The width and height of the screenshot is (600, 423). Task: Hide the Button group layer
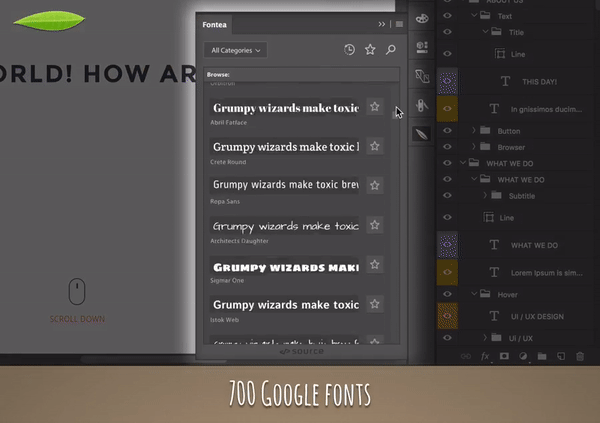[447, 131]
